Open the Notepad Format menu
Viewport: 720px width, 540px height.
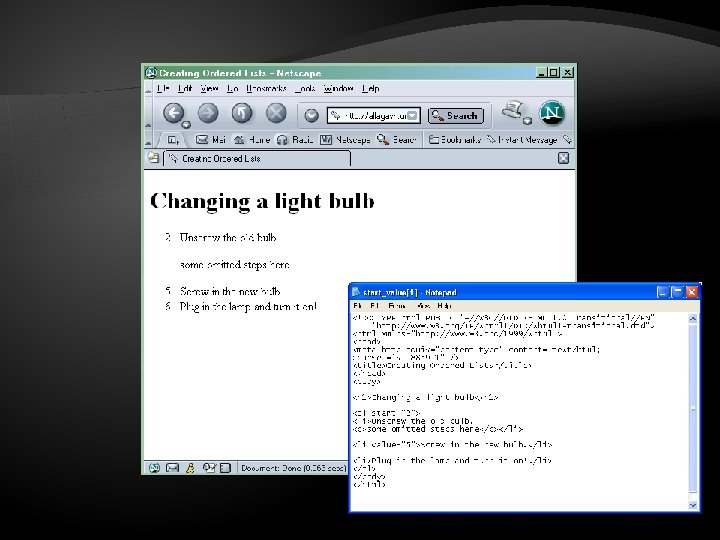tap(397, 305)
